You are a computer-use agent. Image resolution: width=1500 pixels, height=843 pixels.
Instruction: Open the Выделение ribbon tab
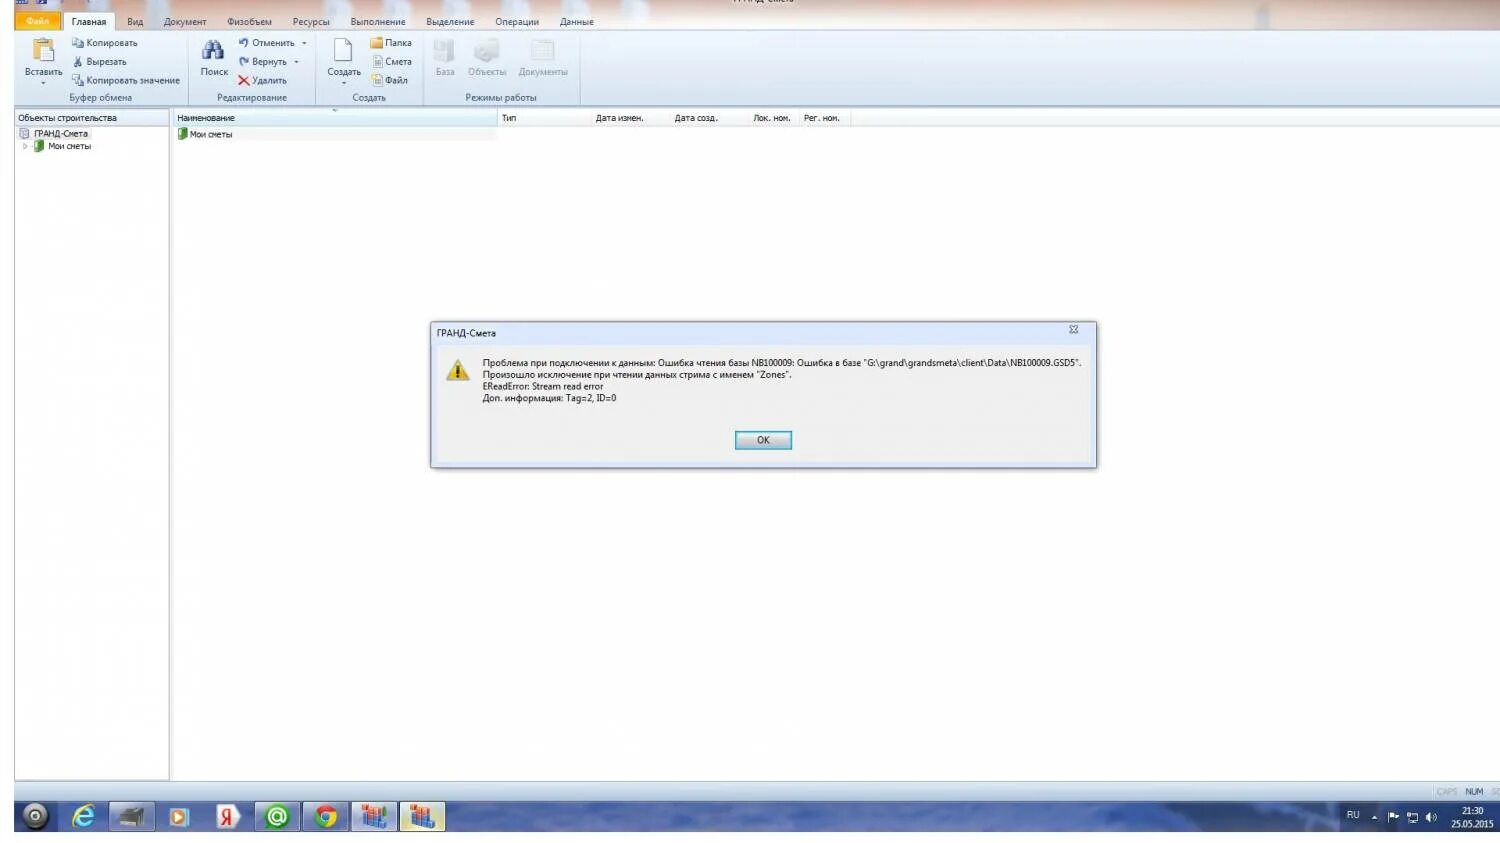coord(450,22)
